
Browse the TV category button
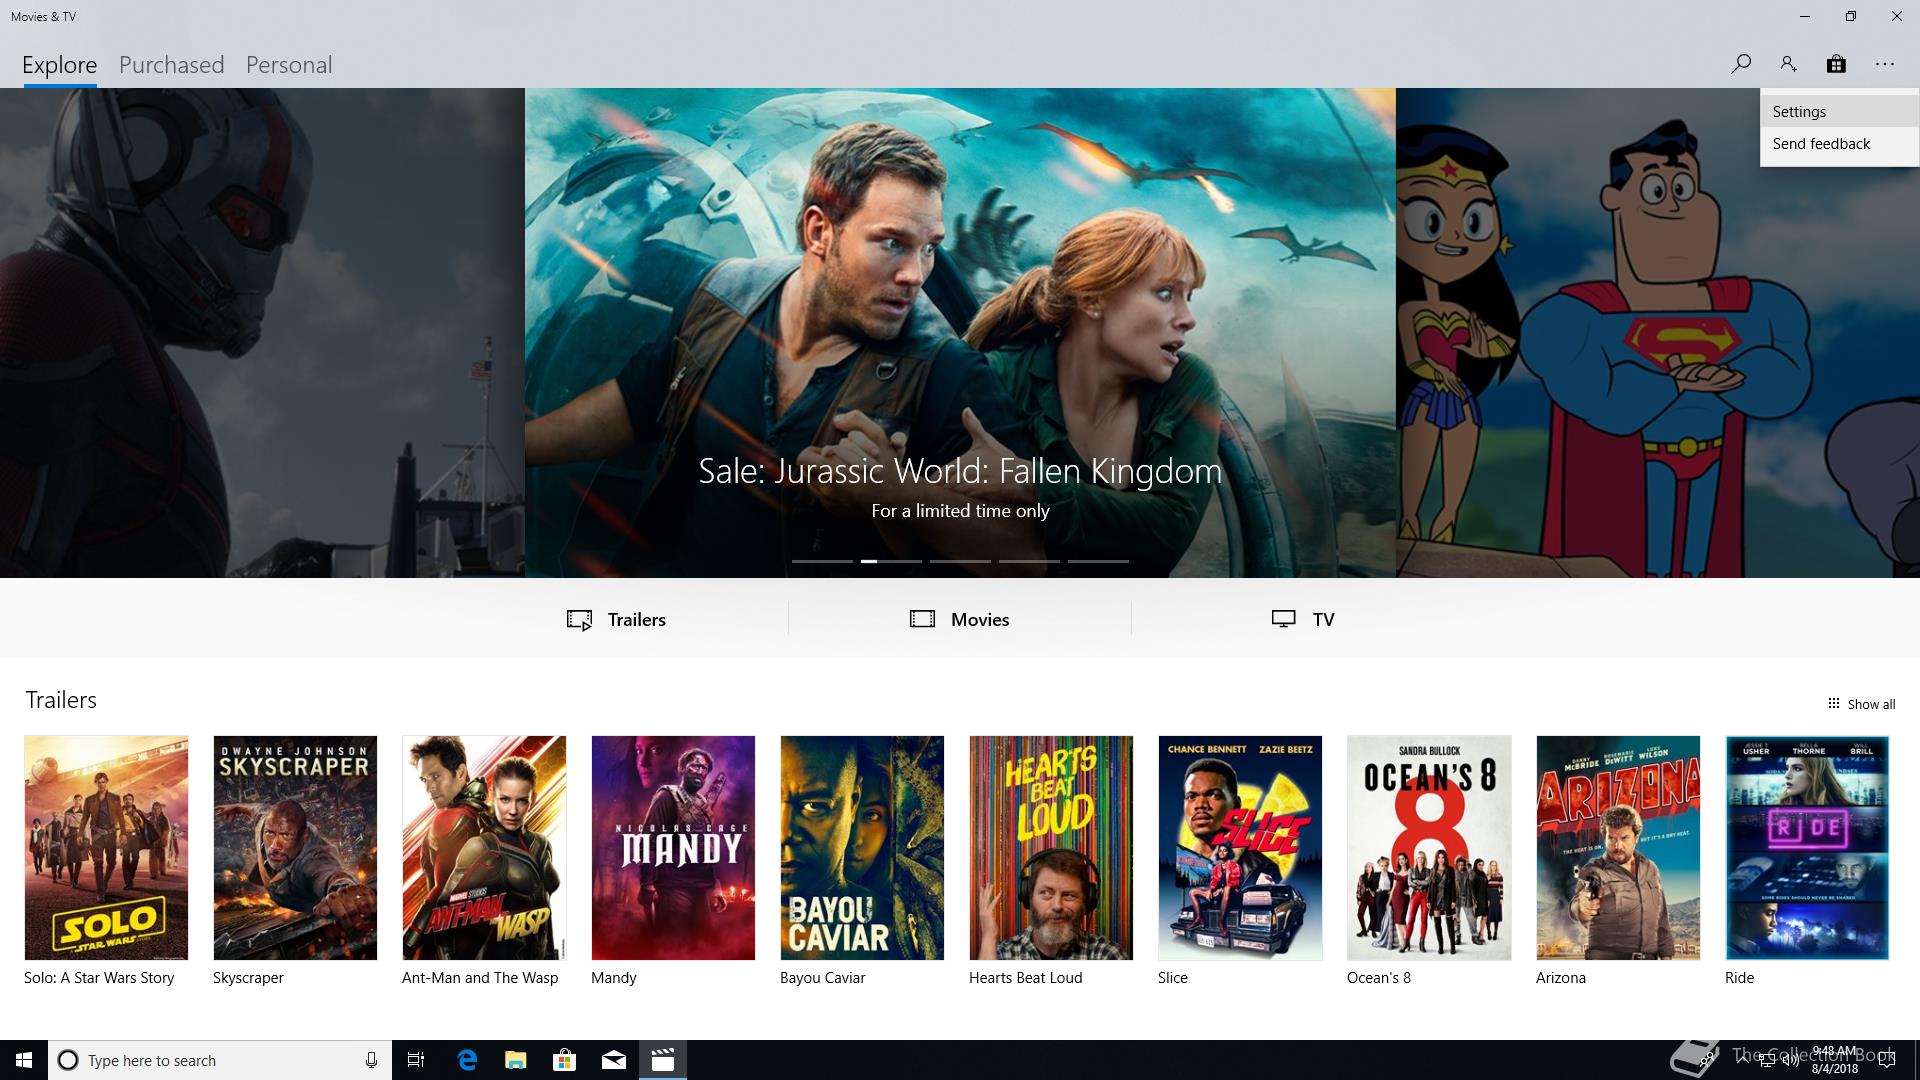(1303, 619)
